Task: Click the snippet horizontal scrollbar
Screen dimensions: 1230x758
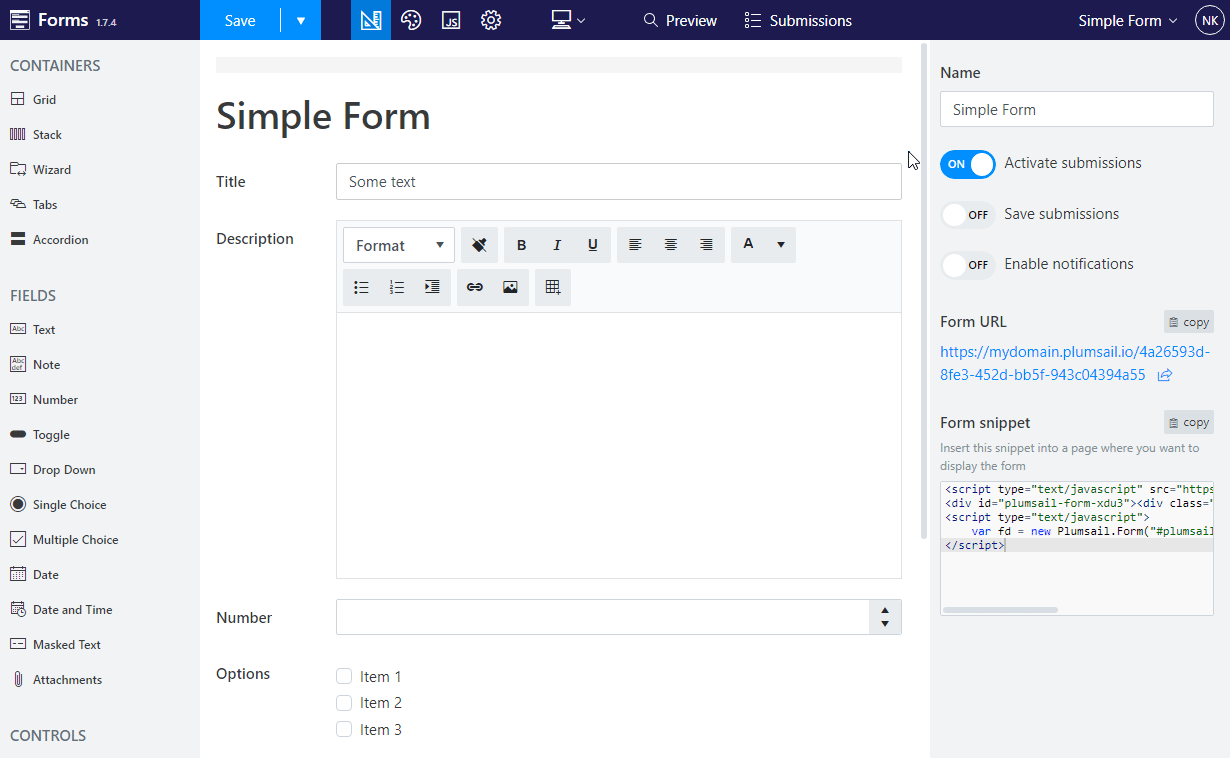Action: (1000, 609)
